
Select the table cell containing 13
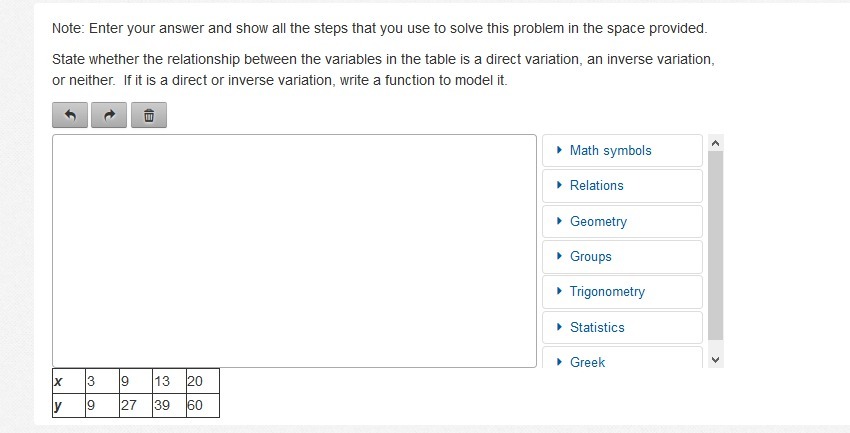[166, 381]
